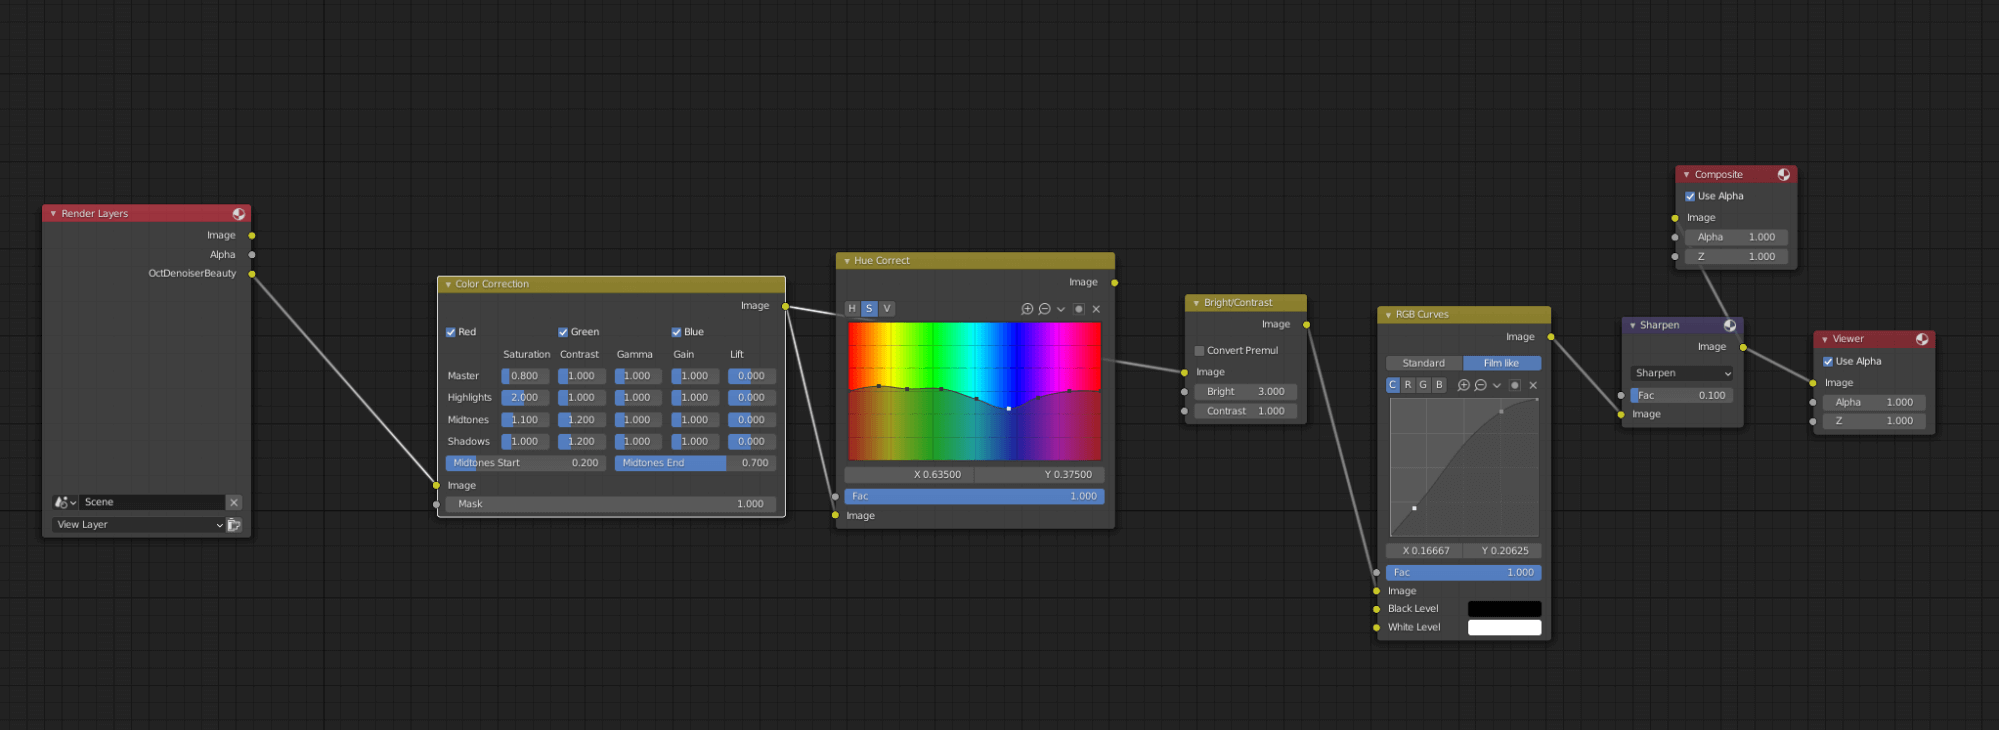Open the scene browse icon in Render Layers
Viewport: 1999px width, 731px height.
point(65,503)
